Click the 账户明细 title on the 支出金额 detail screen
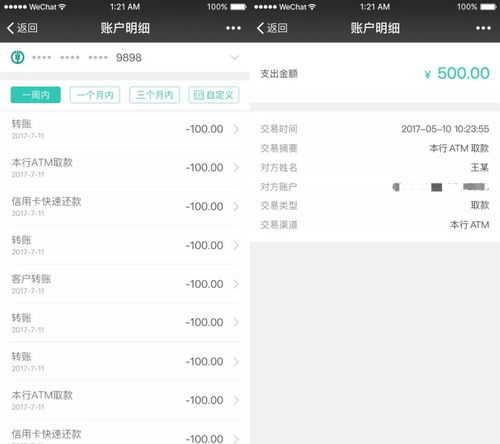 375,28
